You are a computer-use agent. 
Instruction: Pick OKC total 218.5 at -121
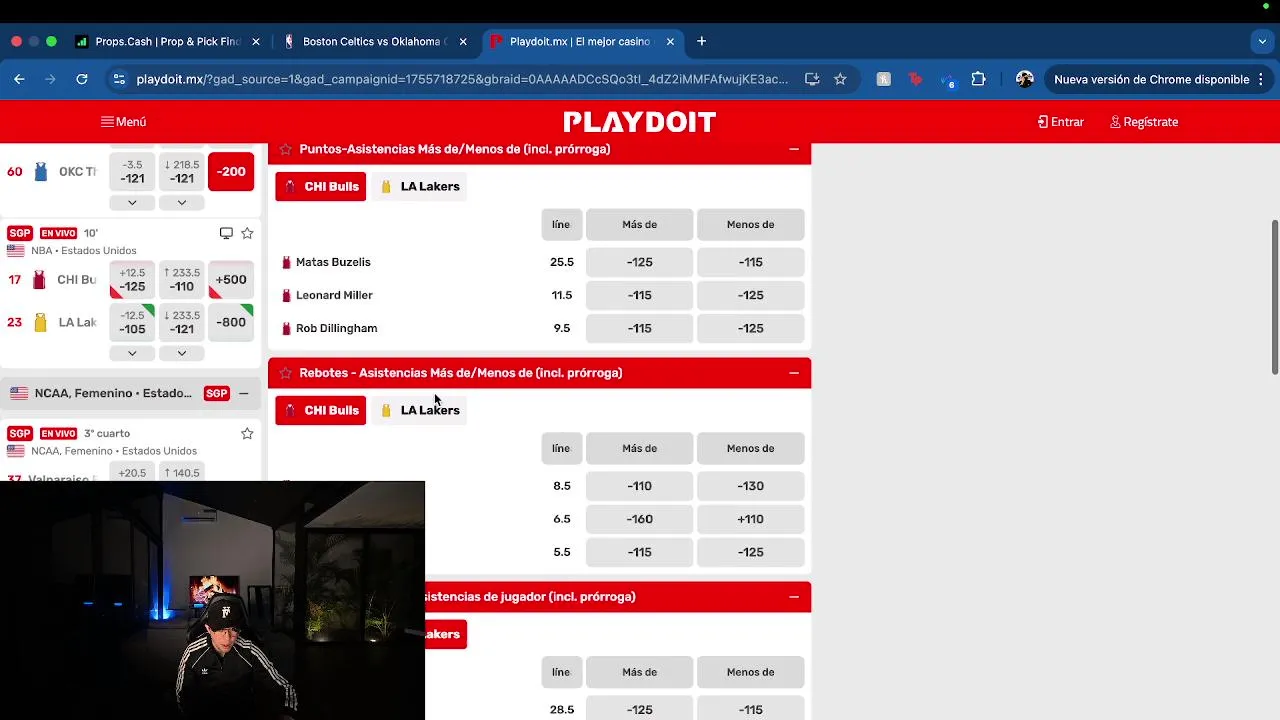(181, 171)
